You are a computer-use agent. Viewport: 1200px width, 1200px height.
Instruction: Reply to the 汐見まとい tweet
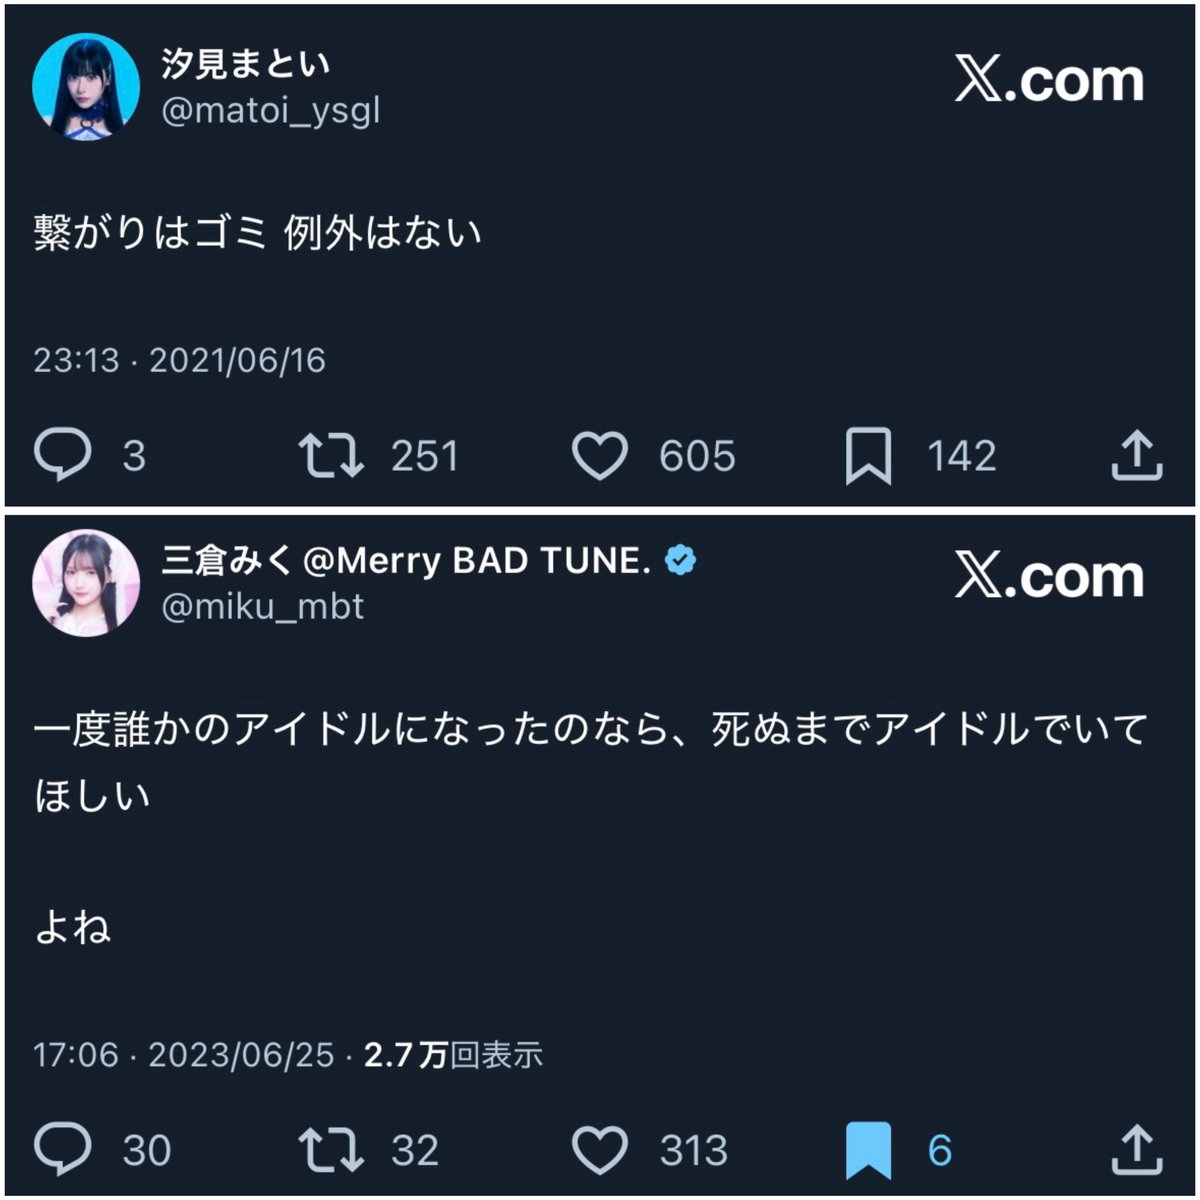(63, 456)
